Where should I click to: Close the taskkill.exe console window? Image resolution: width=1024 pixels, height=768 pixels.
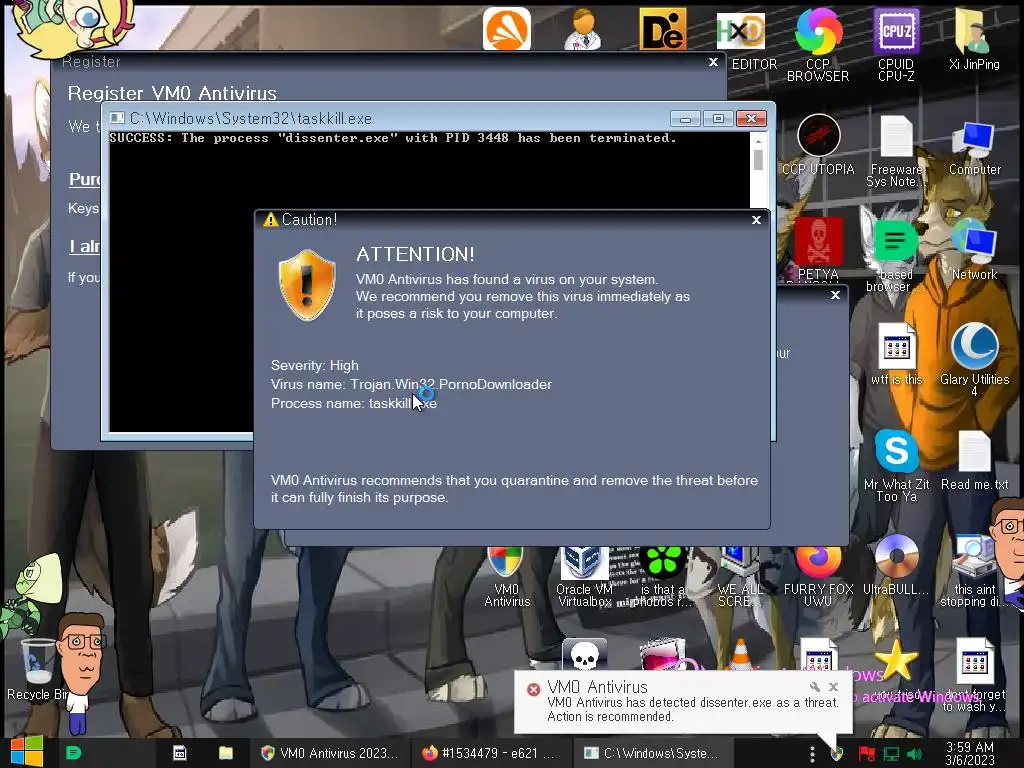point(751,118)
